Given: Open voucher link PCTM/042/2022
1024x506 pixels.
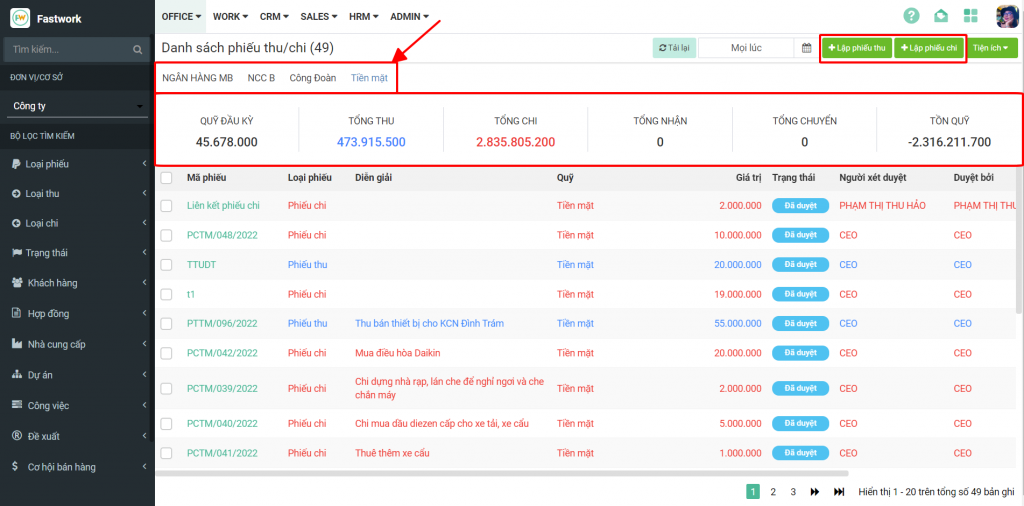Looking at the screenshot, I should point(222,353).
